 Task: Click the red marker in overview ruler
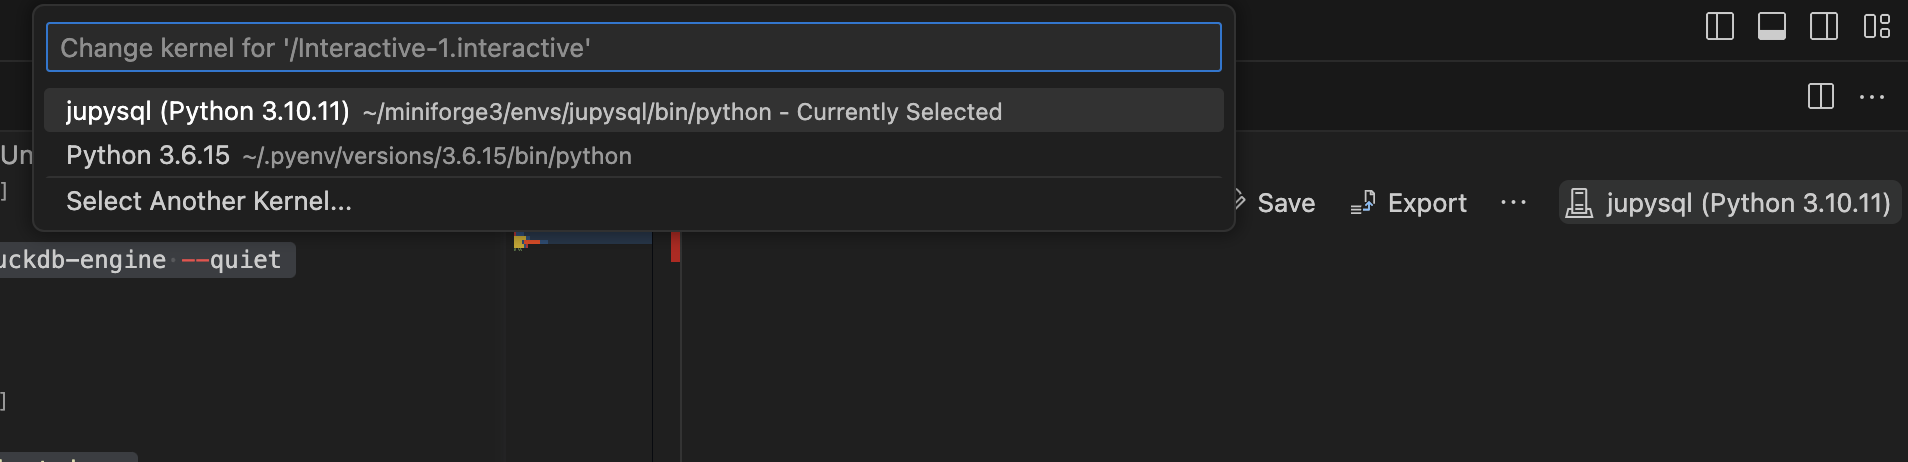point(676,246)
